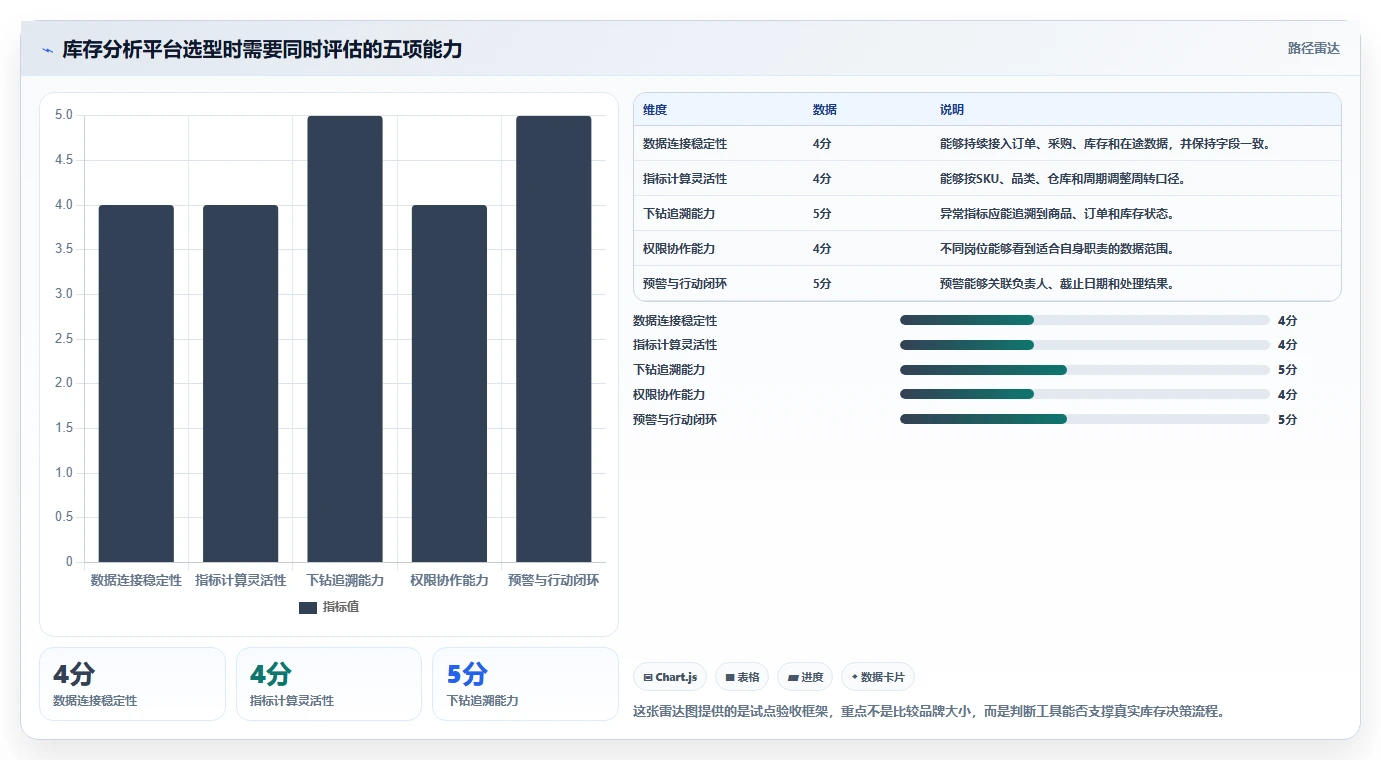Click description starting 预警能够关联负责人
Viewport: 1381px width, 760px height.
click(x=1057, y=284)
